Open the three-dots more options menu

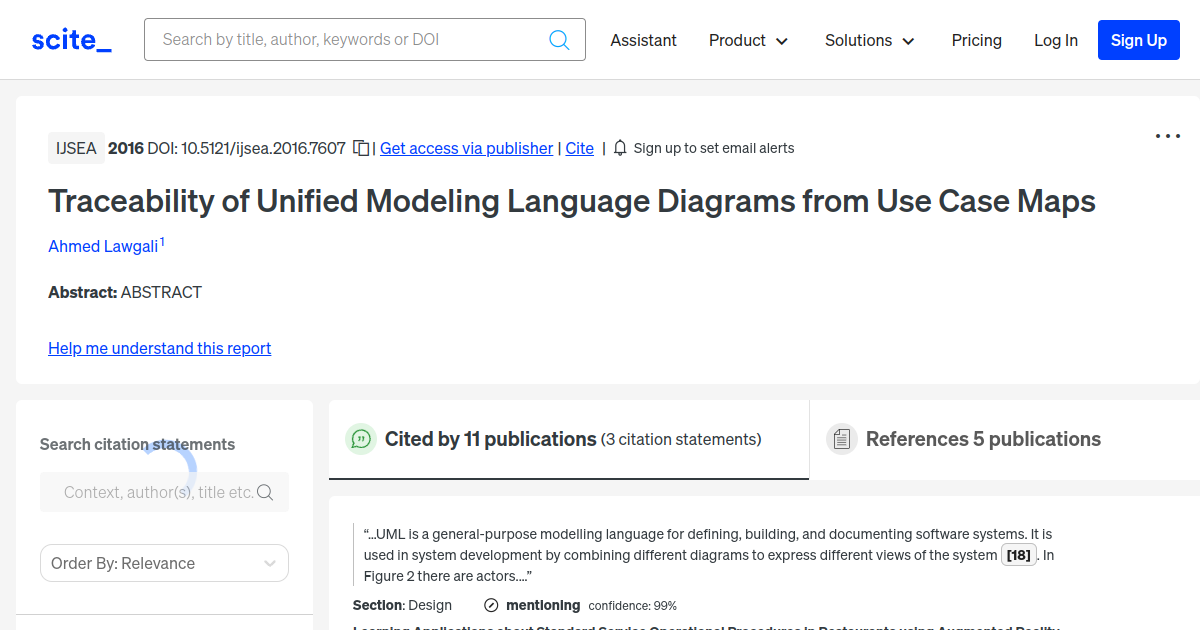(x=1167, y=136)
